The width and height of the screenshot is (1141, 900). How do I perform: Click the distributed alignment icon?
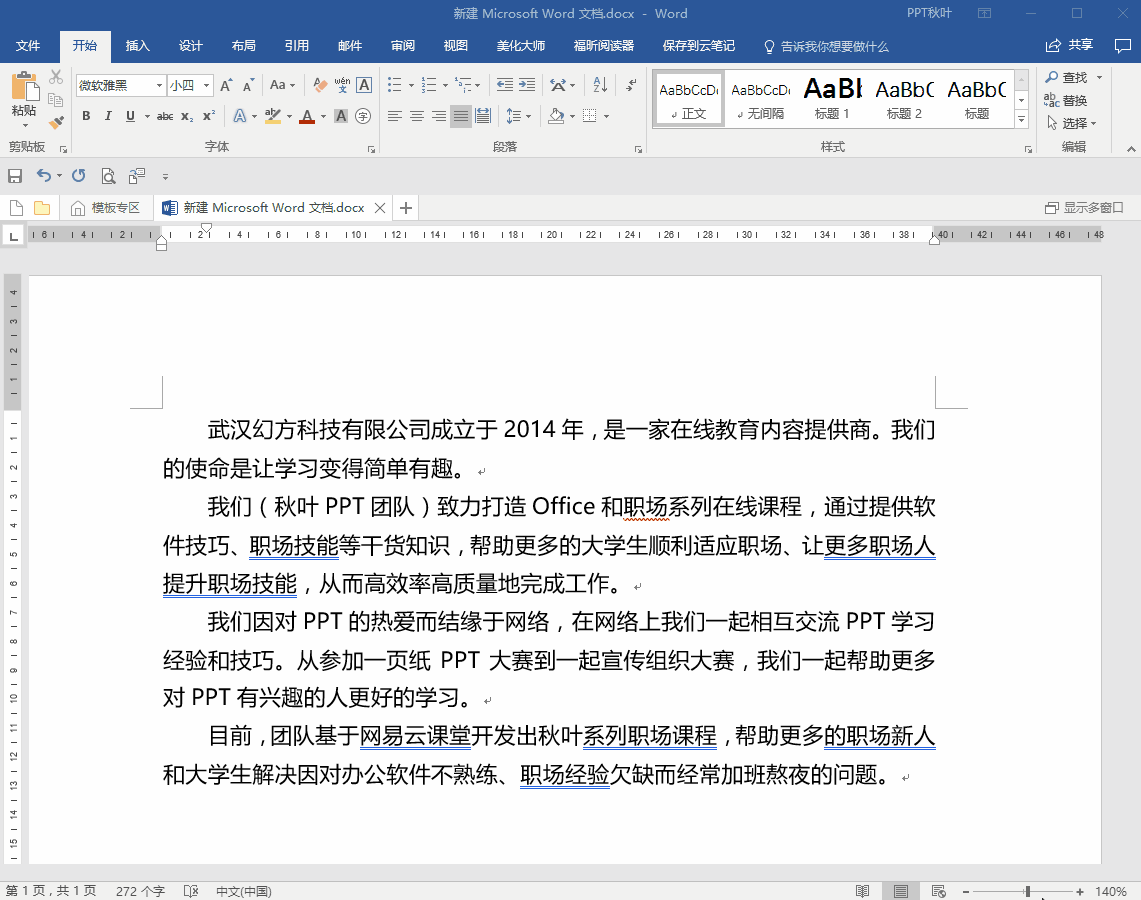point(482,116)
